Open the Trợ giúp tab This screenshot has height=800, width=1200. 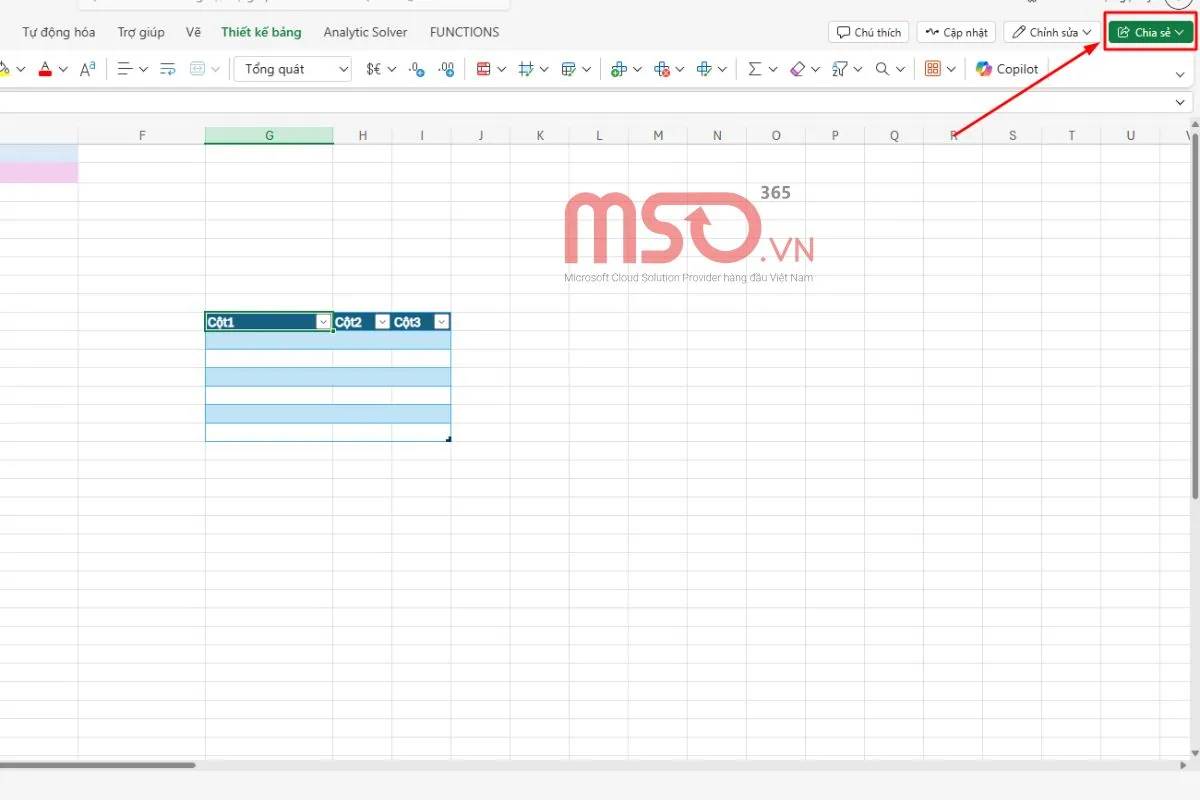tap(141, 32)
